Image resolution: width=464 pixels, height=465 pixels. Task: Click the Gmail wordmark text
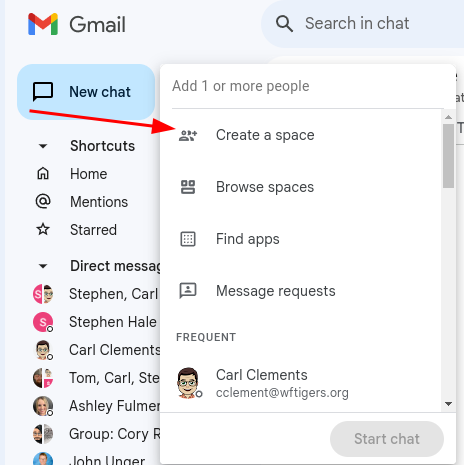tap(98, 24)
